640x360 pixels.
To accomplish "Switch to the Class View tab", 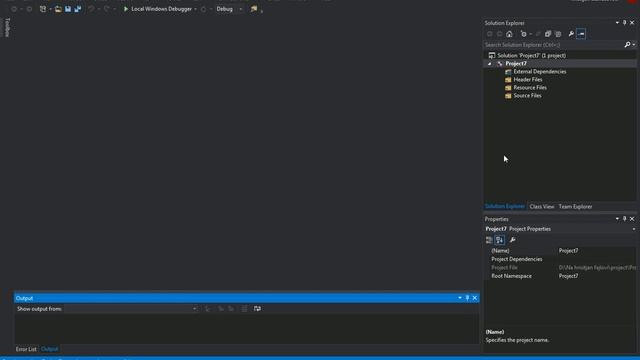I will click(542, 207).
